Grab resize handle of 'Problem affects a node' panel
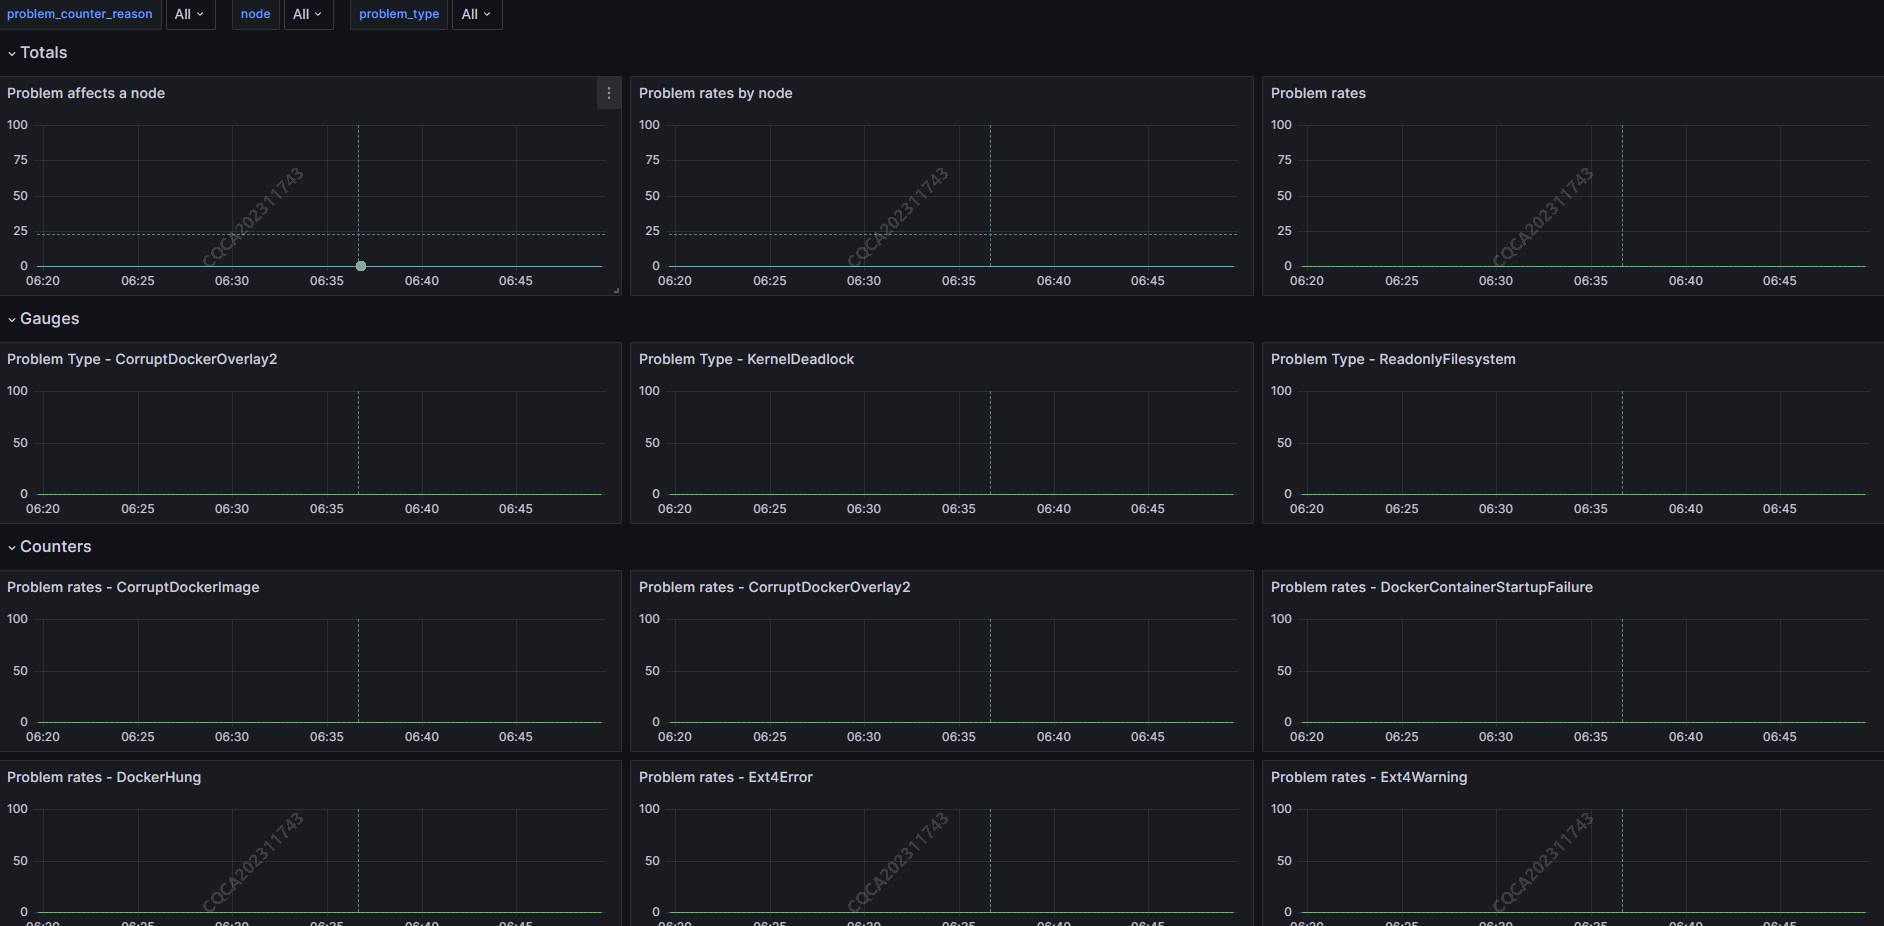Image resolution: width=1884 pixels, height=926 pixels. click(x=616, y=290)
